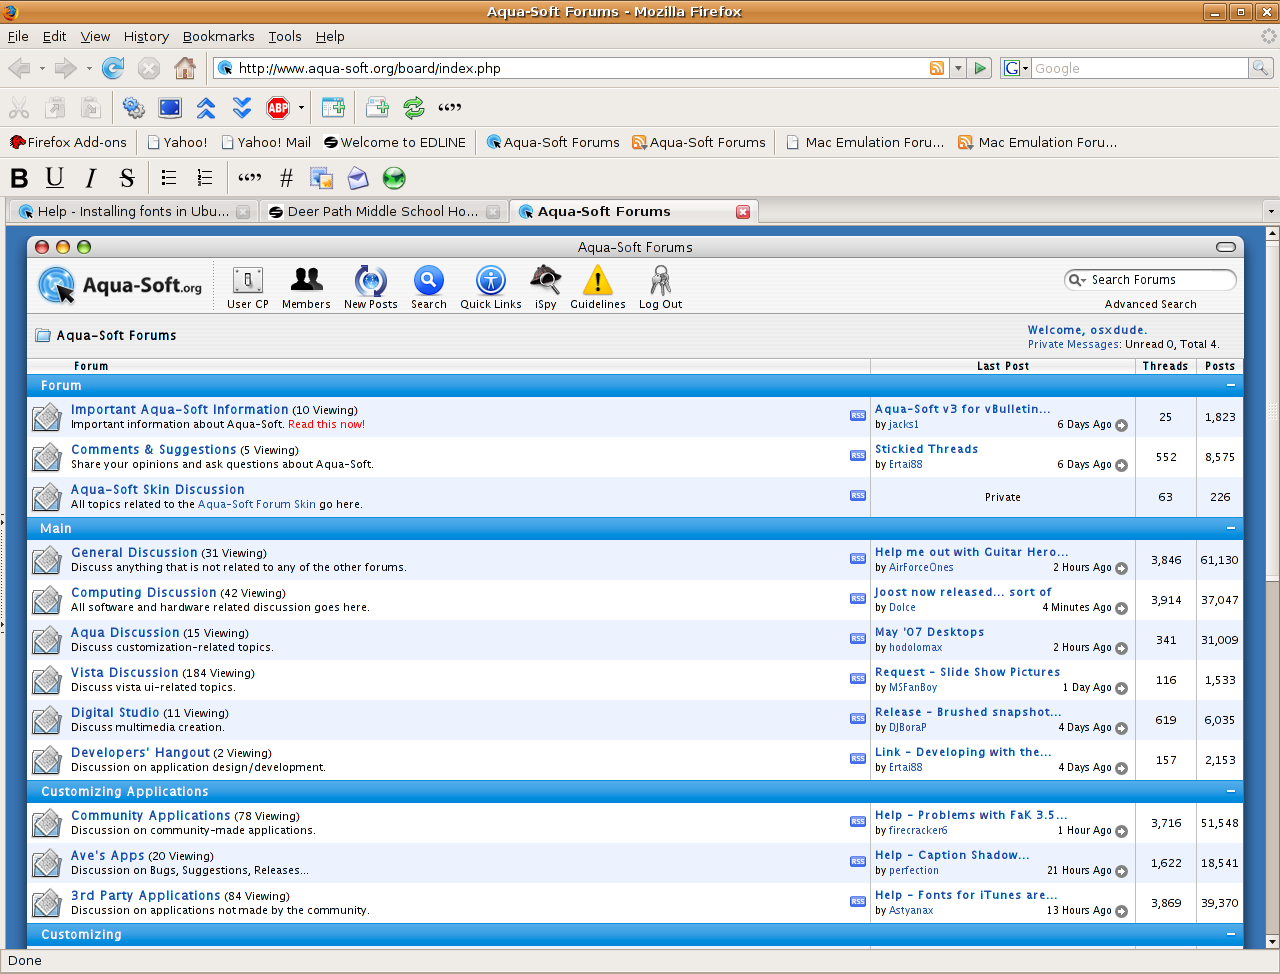Open the forum Guidelines
The image size is (1280, 974).
coord(598,288)
